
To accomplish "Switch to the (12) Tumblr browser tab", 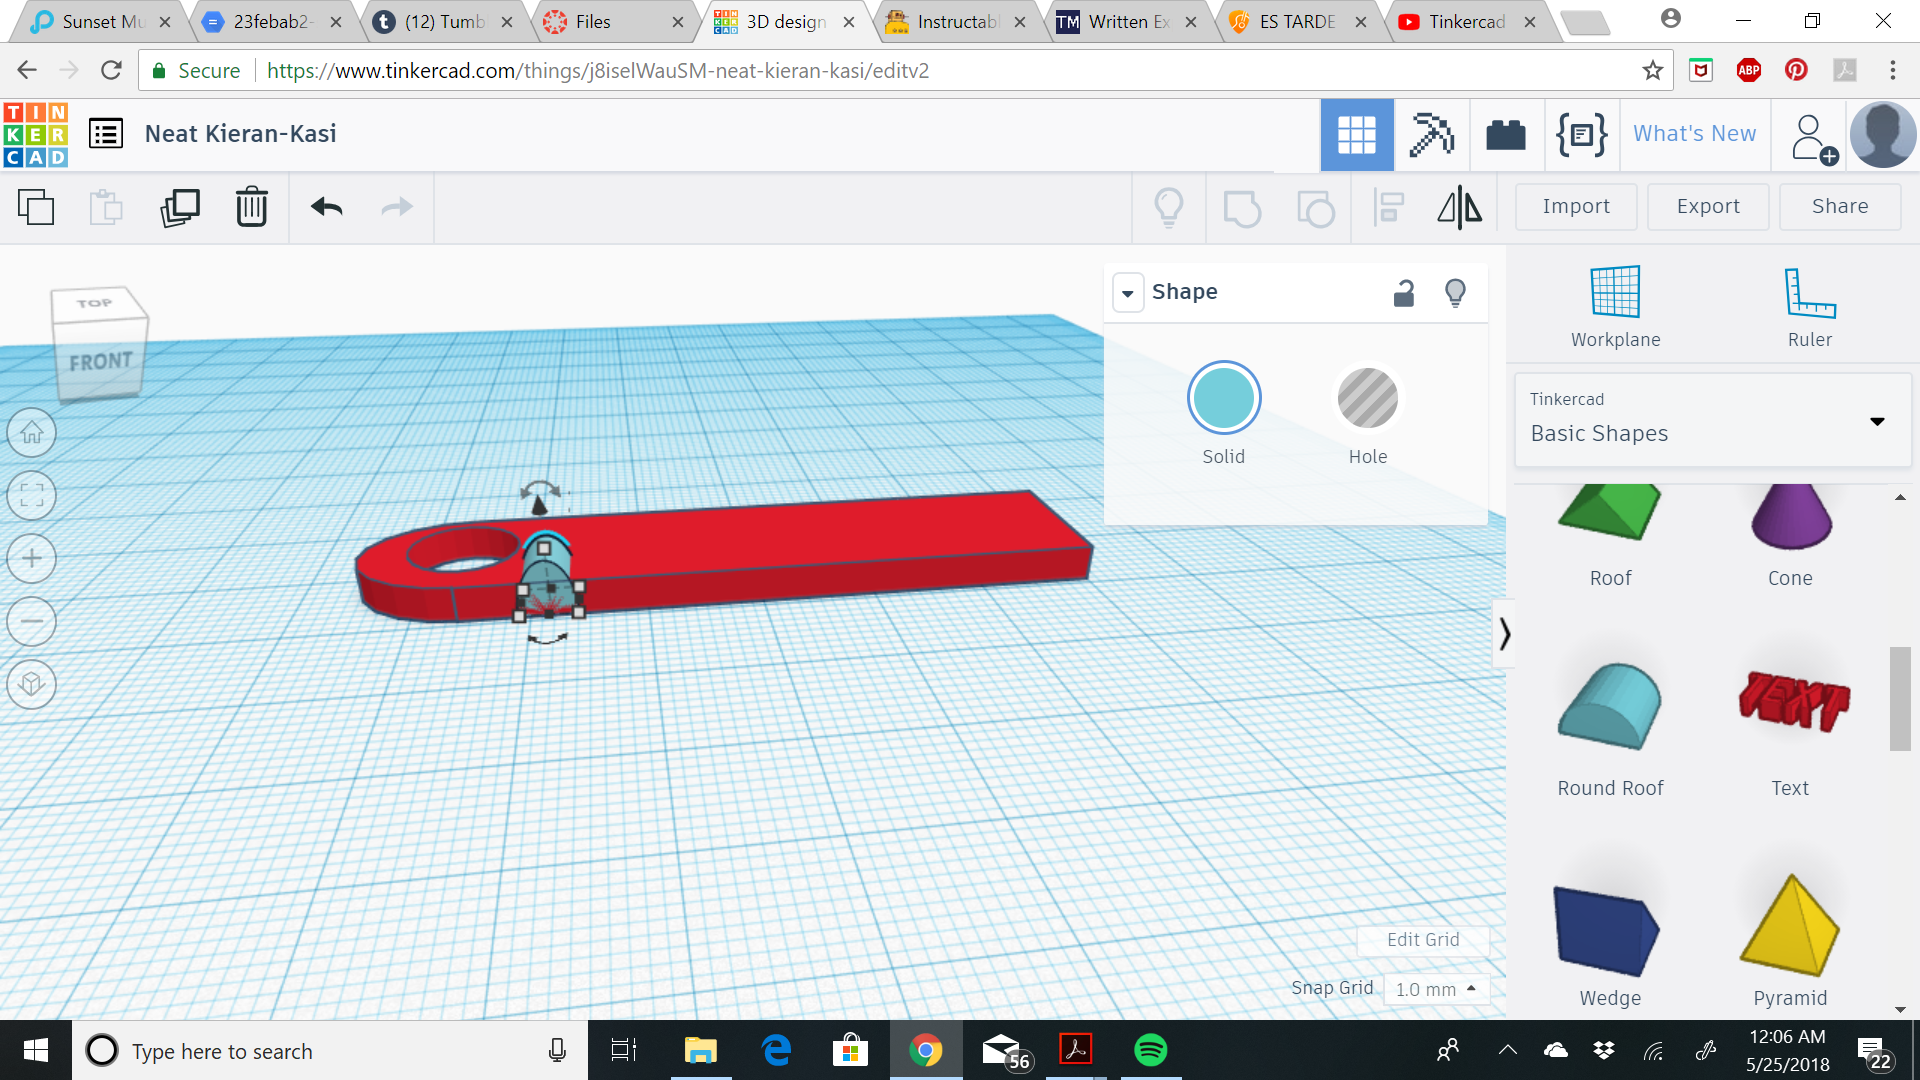I will point(443,22).
